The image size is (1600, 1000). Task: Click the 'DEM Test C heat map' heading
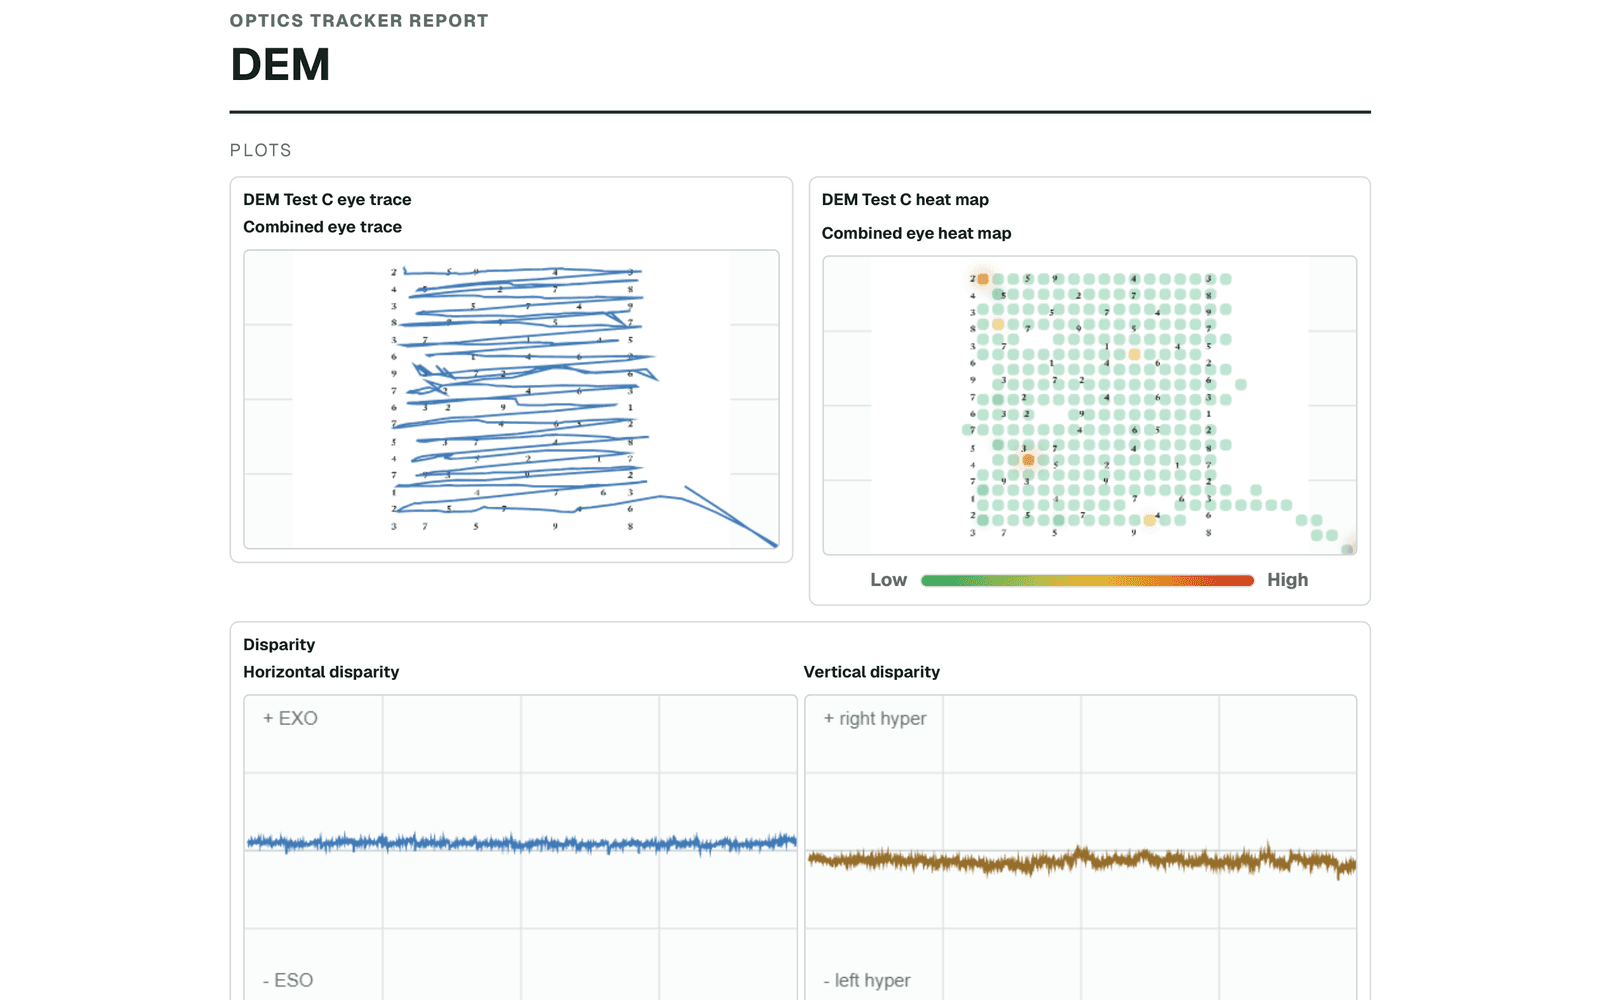(905, 200)
